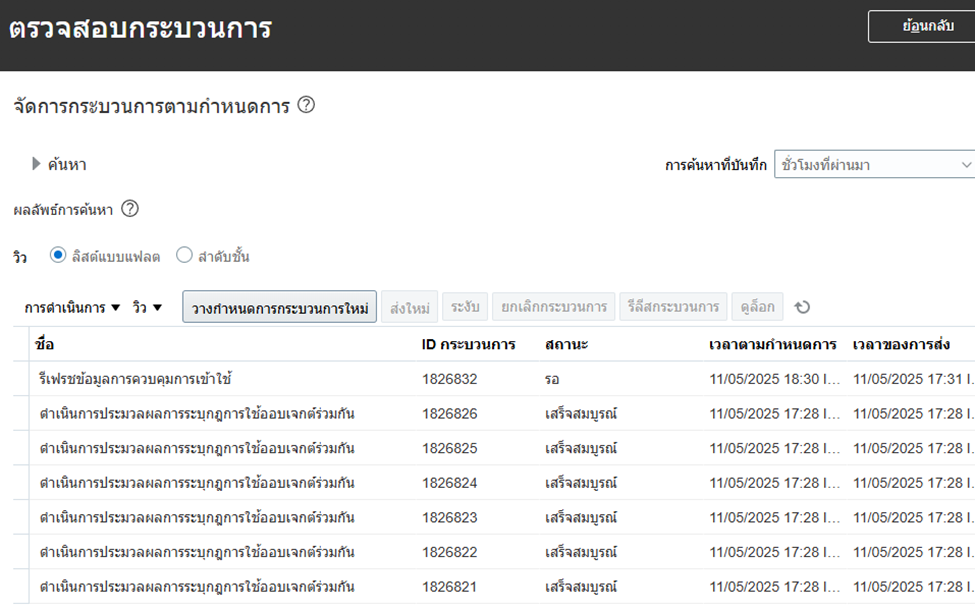
Task: Click วางกำหนดการกระบวนการใหม่ button
Action: (x=279, y=308)
